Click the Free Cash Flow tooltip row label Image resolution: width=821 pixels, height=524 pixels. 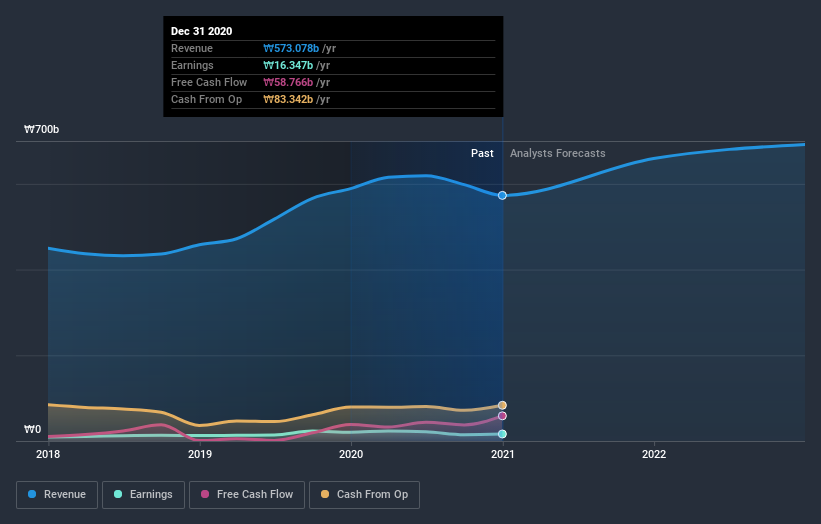click(x=209, y=82)
